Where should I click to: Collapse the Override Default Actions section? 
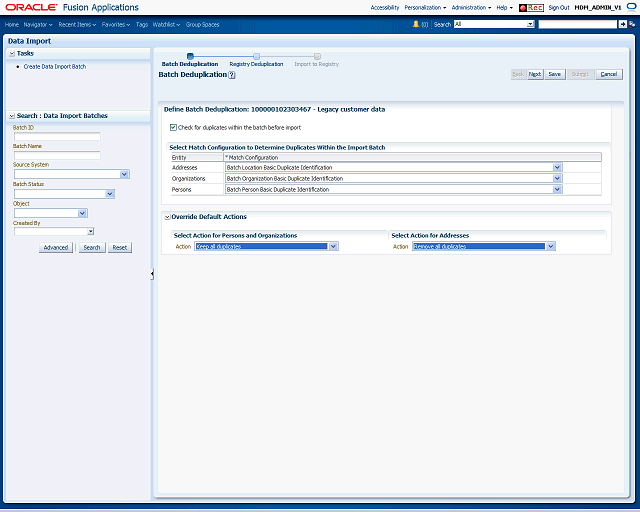167,217
